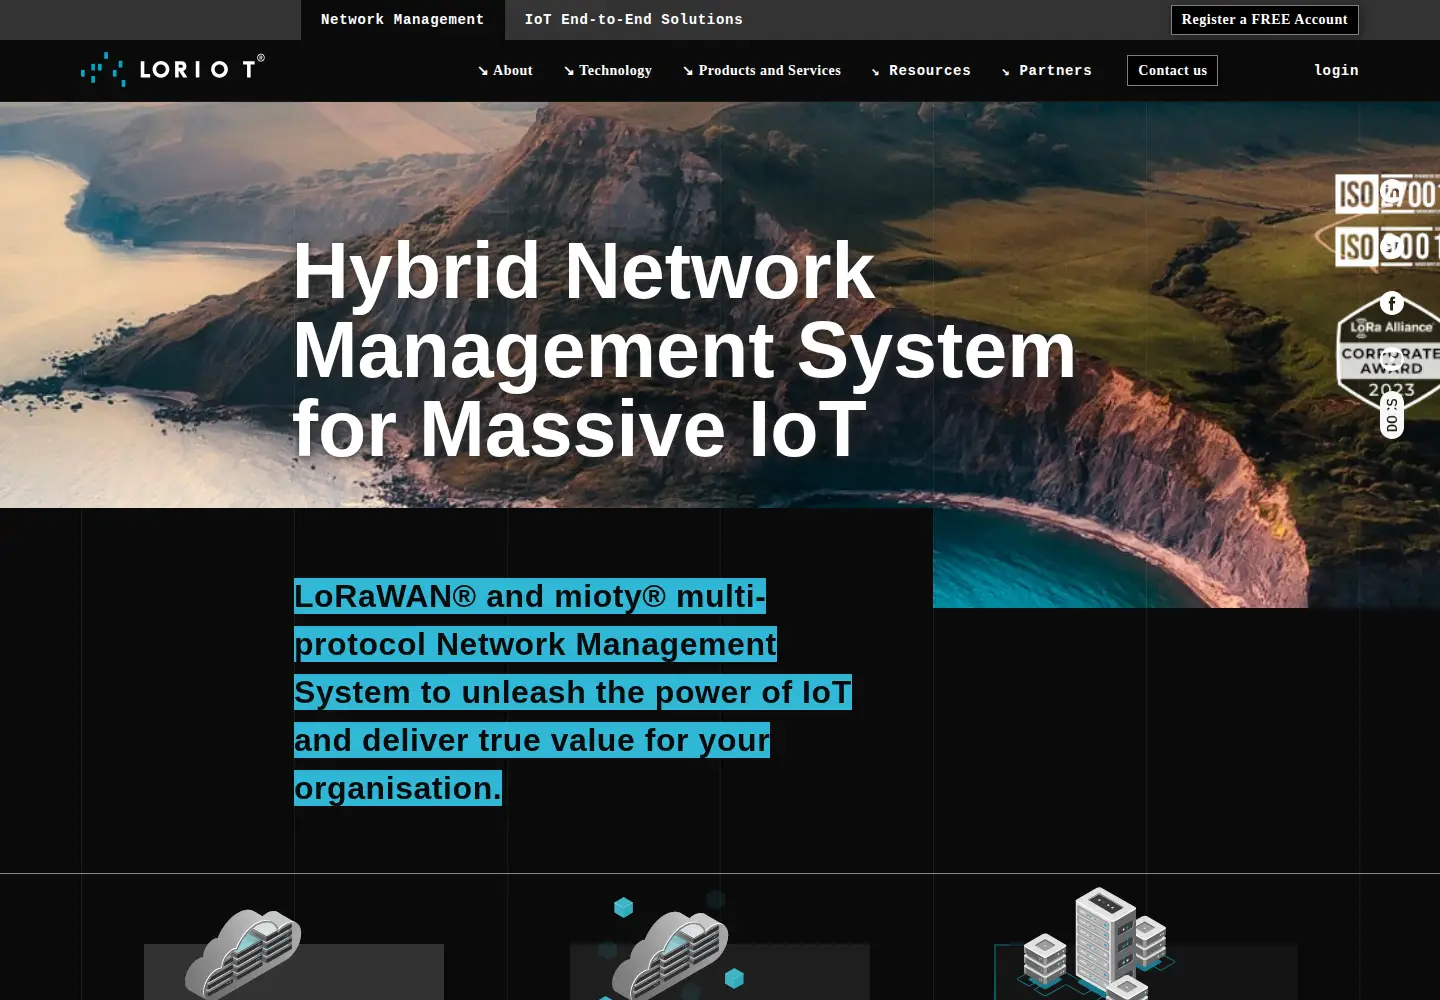
Task: Open the YouTube play icon
Action: pos(1392,359)
